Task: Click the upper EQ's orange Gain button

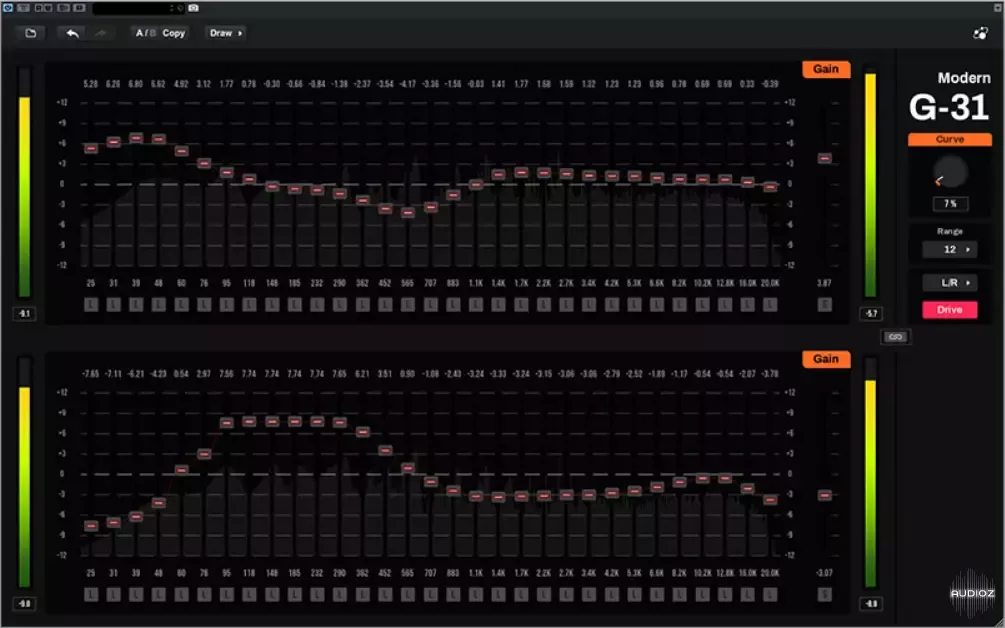Action: click(826, 69)
